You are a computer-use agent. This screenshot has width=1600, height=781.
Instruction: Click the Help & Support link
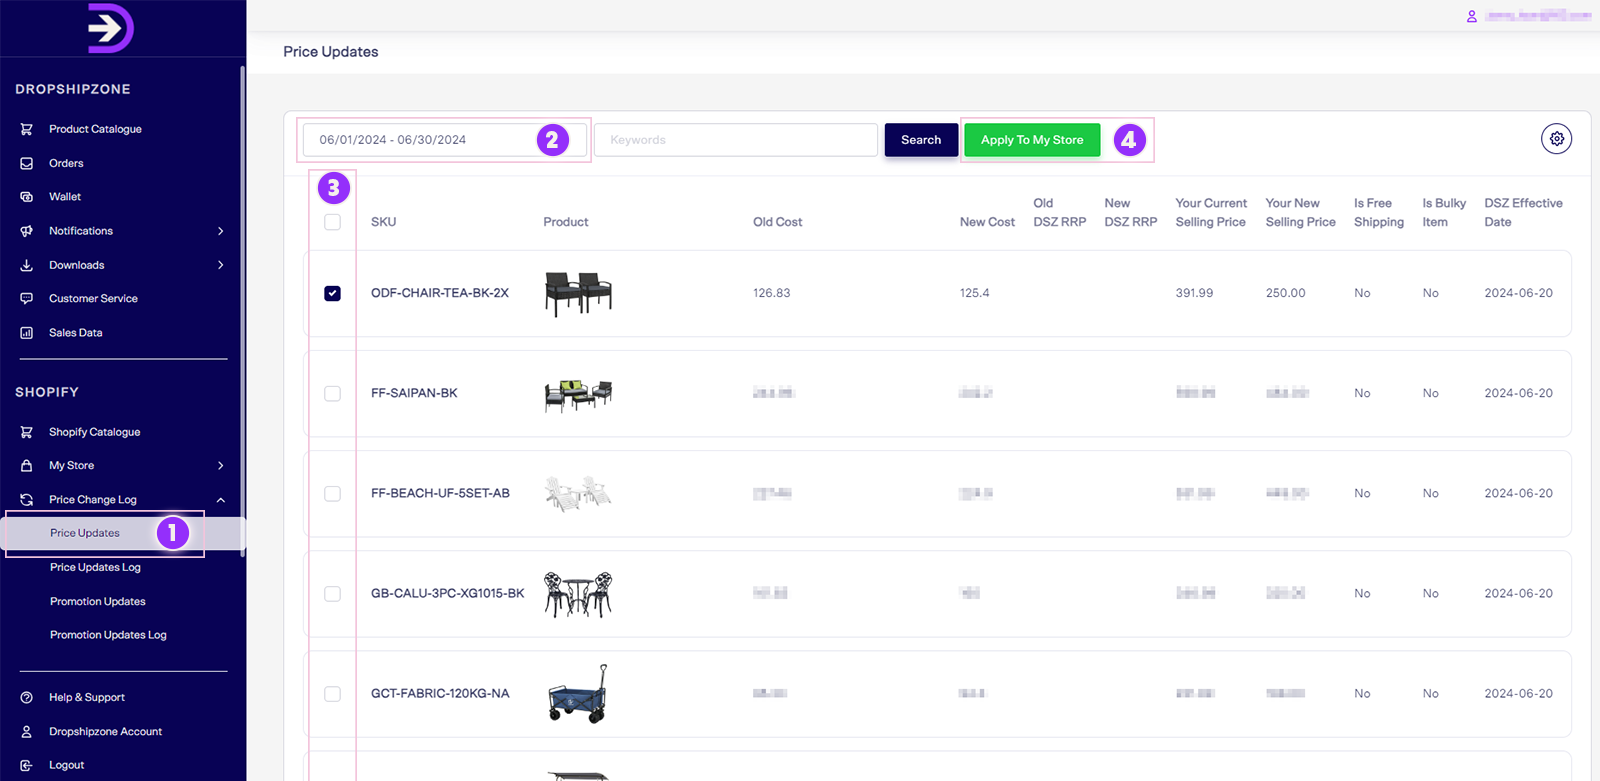coord(87,698)
